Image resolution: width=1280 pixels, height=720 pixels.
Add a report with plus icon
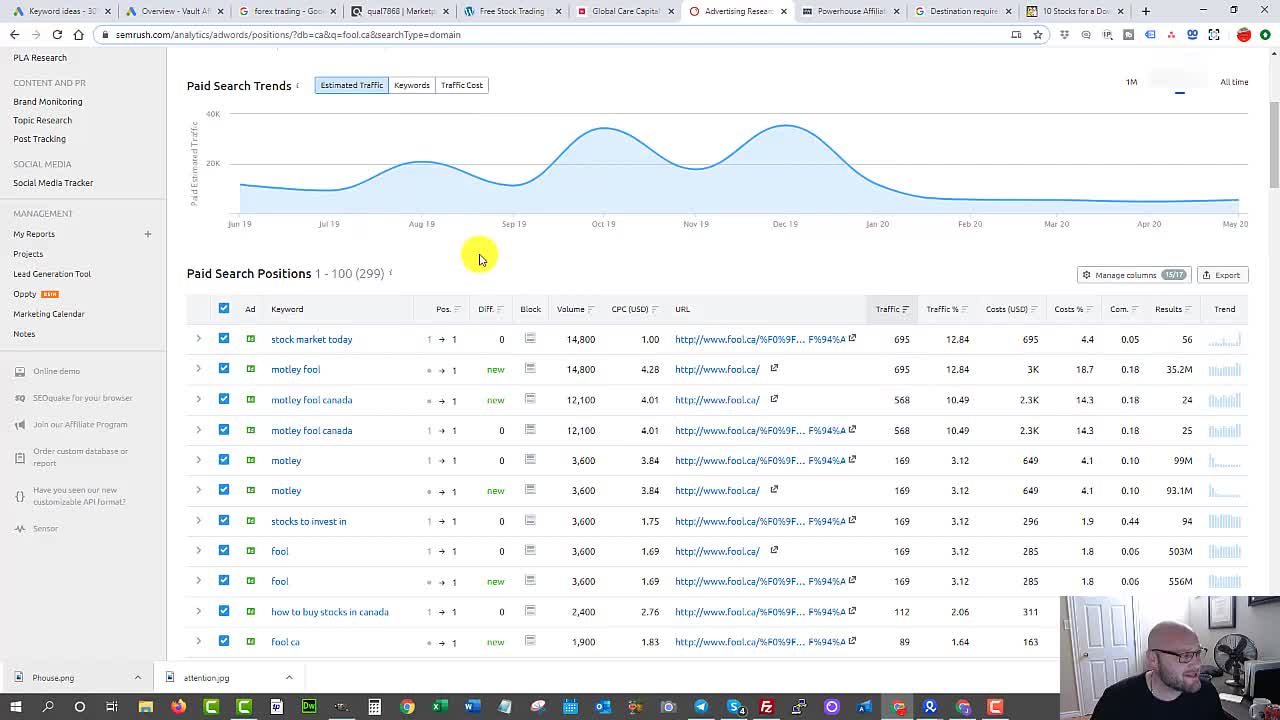point(147,234)
